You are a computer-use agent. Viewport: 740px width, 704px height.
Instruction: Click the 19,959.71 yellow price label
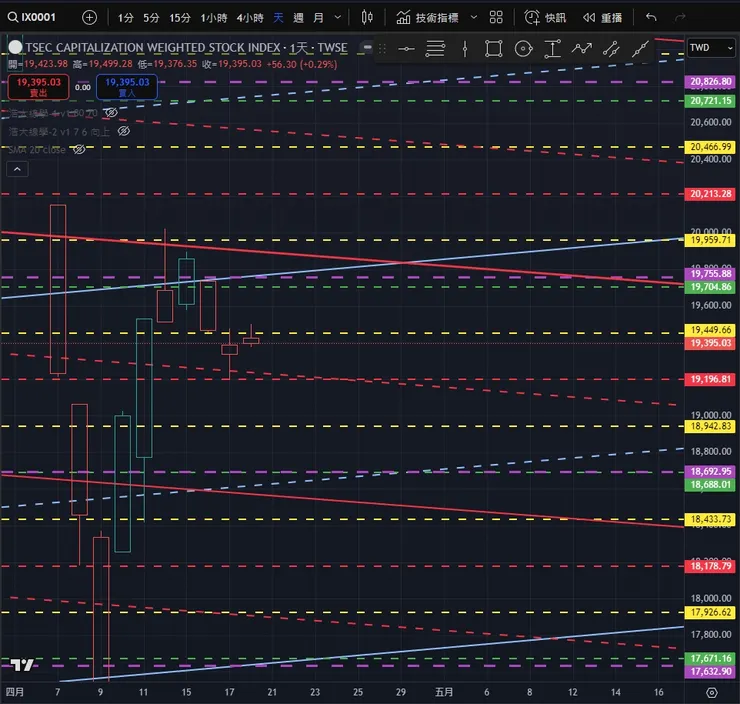coord(710,240)
